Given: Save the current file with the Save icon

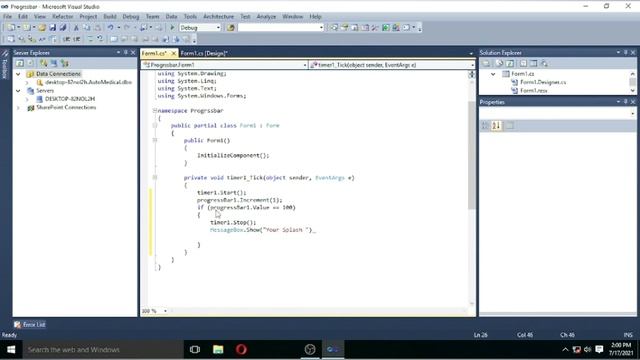Looking at the screenshot, I should (x=52, y=28).
